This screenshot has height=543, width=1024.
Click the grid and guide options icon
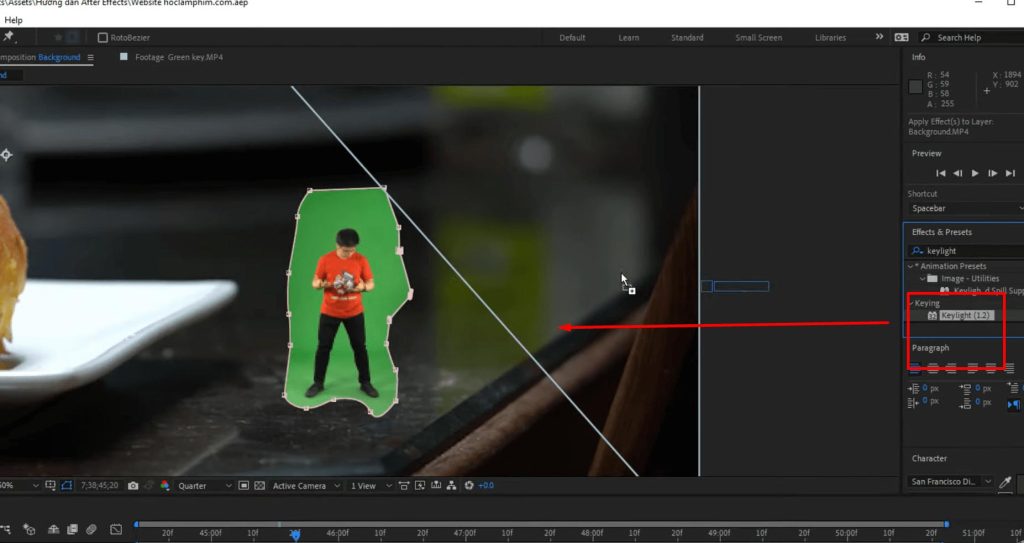50,485
